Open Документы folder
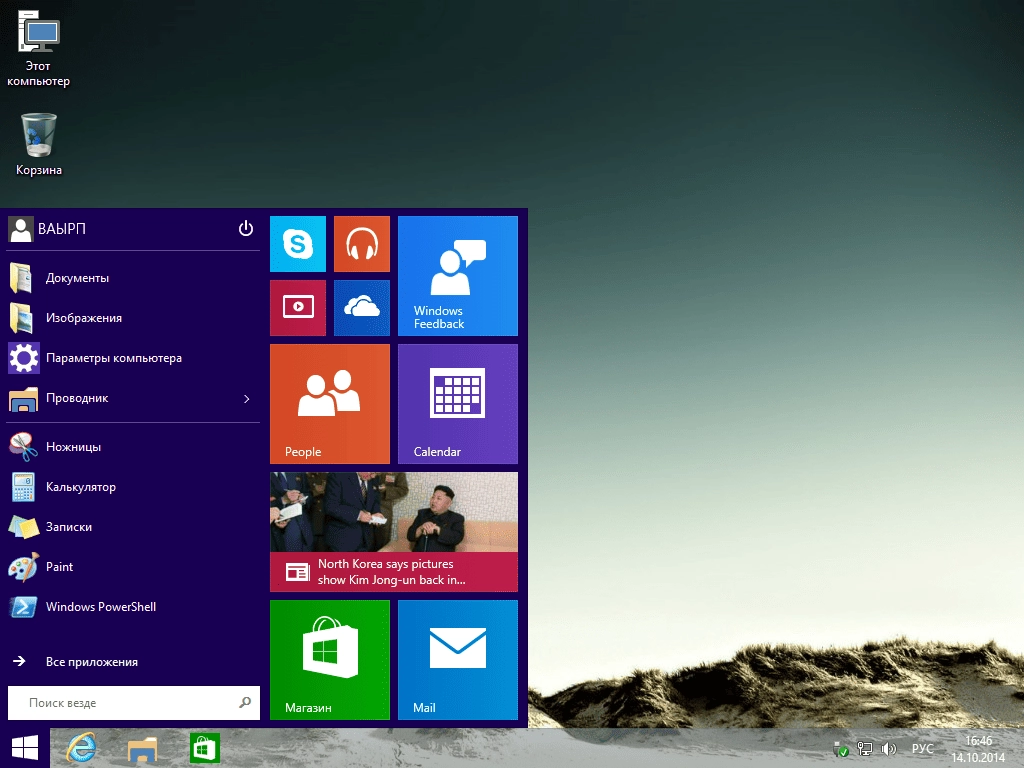Image resolution: width=1024 pixels, height=768 pixels. [x=133, y=278]
